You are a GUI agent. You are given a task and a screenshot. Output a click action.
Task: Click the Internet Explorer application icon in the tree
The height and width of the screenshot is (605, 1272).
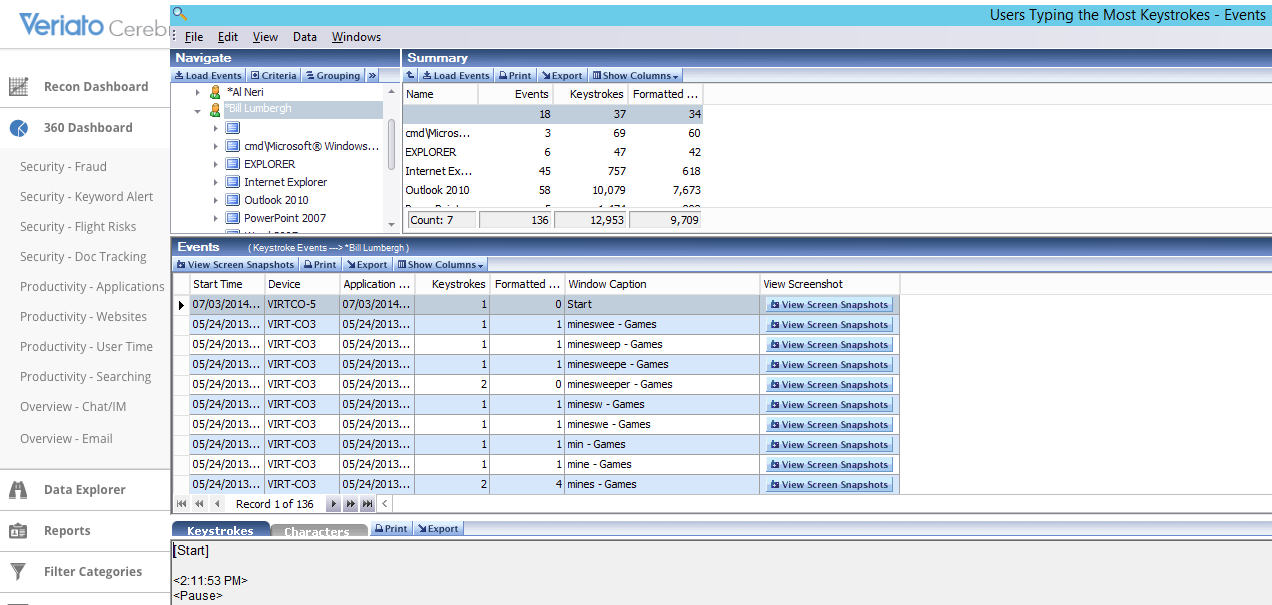point(232,182)
